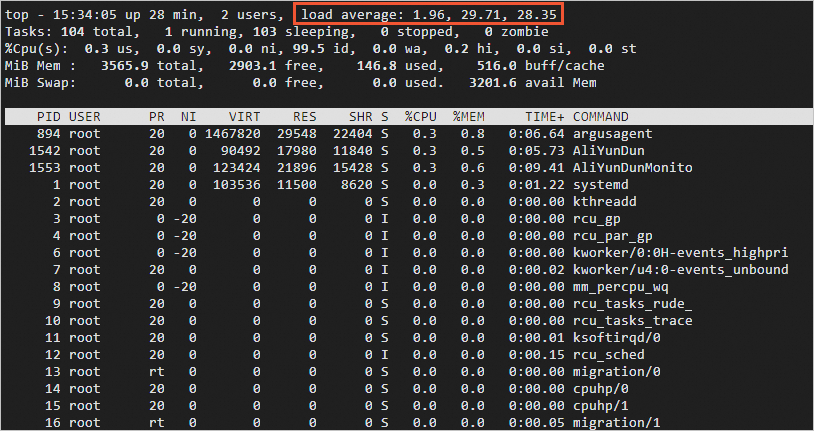The width and height of the screenshot is (814, 431).
Task: Click the top time 15:34:05
Action: tap(84, 15)
